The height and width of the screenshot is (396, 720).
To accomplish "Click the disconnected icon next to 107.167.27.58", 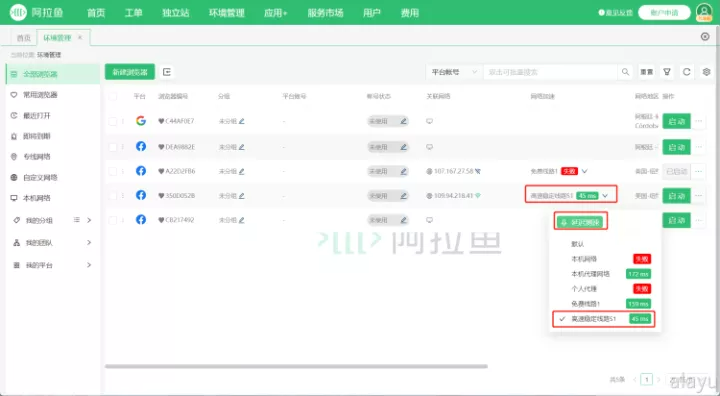I will tap(478, 171).
